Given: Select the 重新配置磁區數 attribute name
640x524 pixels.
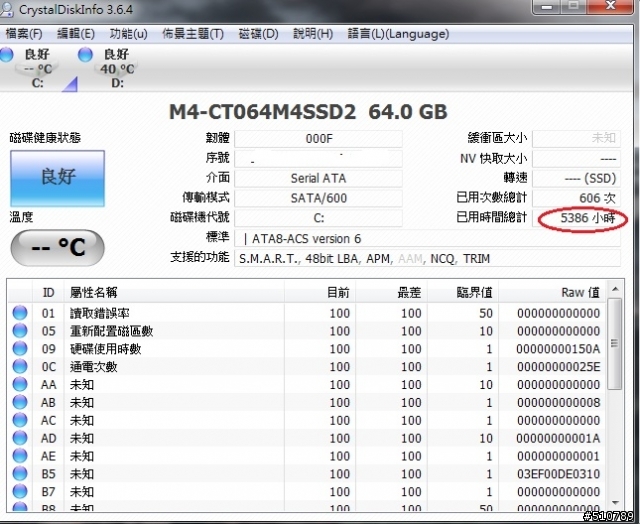Looking at the screenshot, I should (x=111, y=331).
